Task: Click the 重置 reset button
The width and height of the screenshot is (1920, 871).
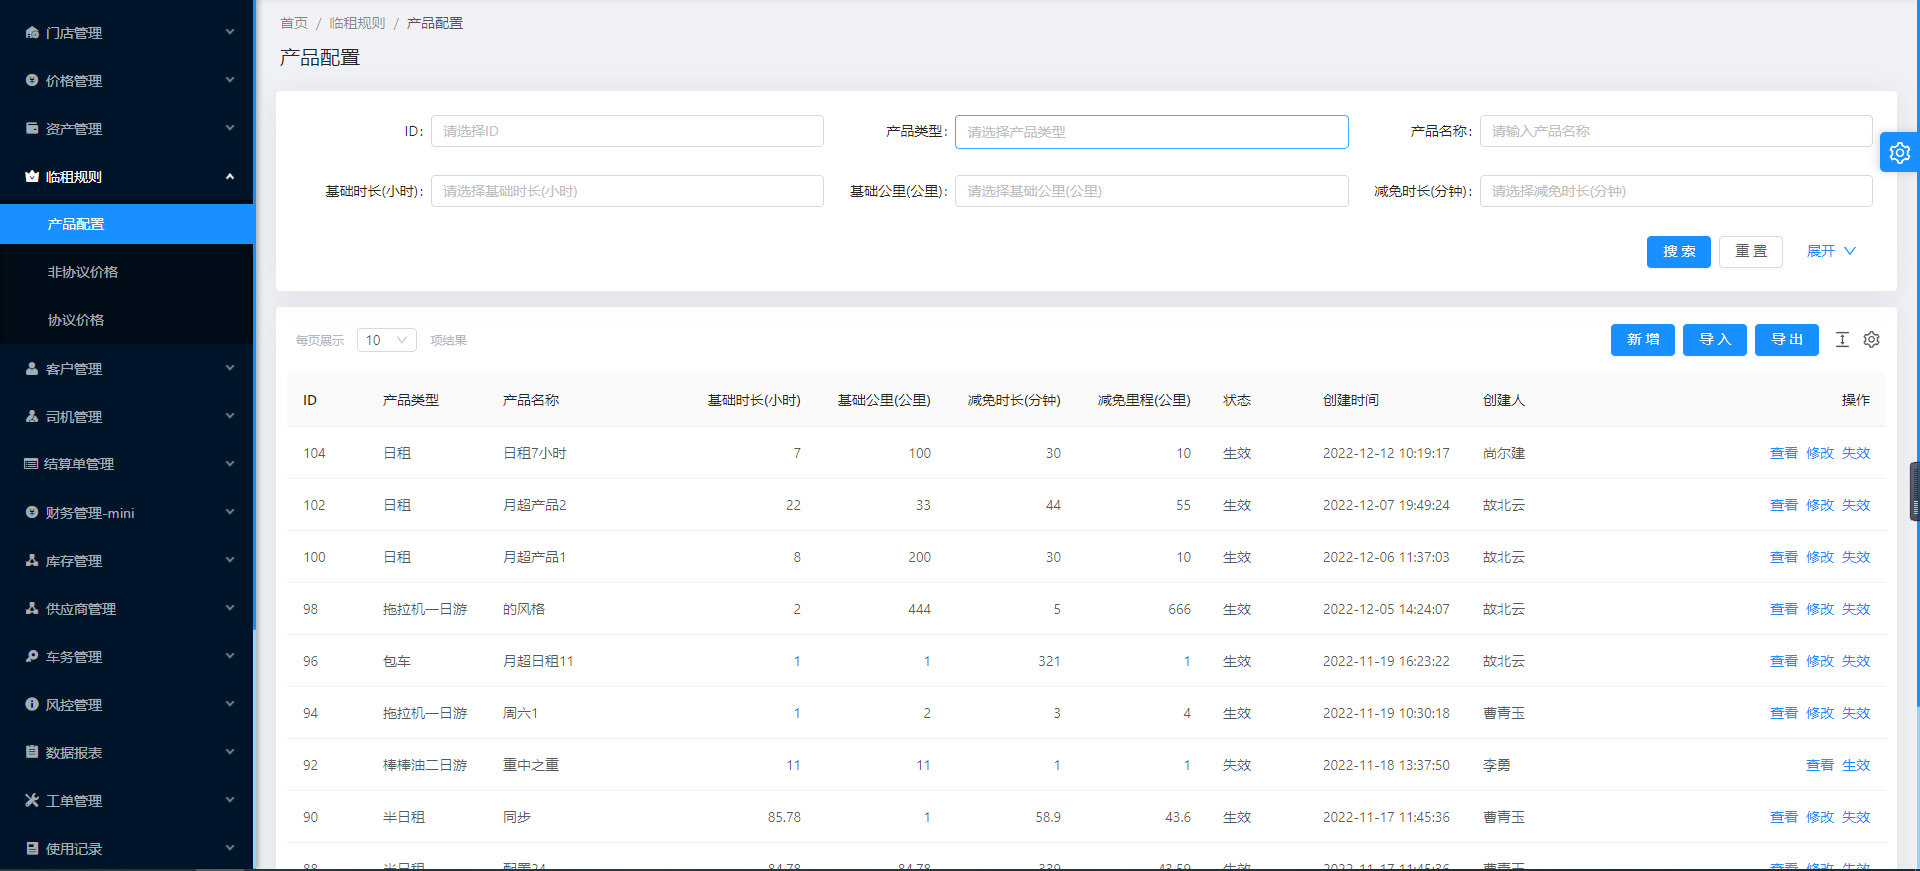Action: (1751, 252)
